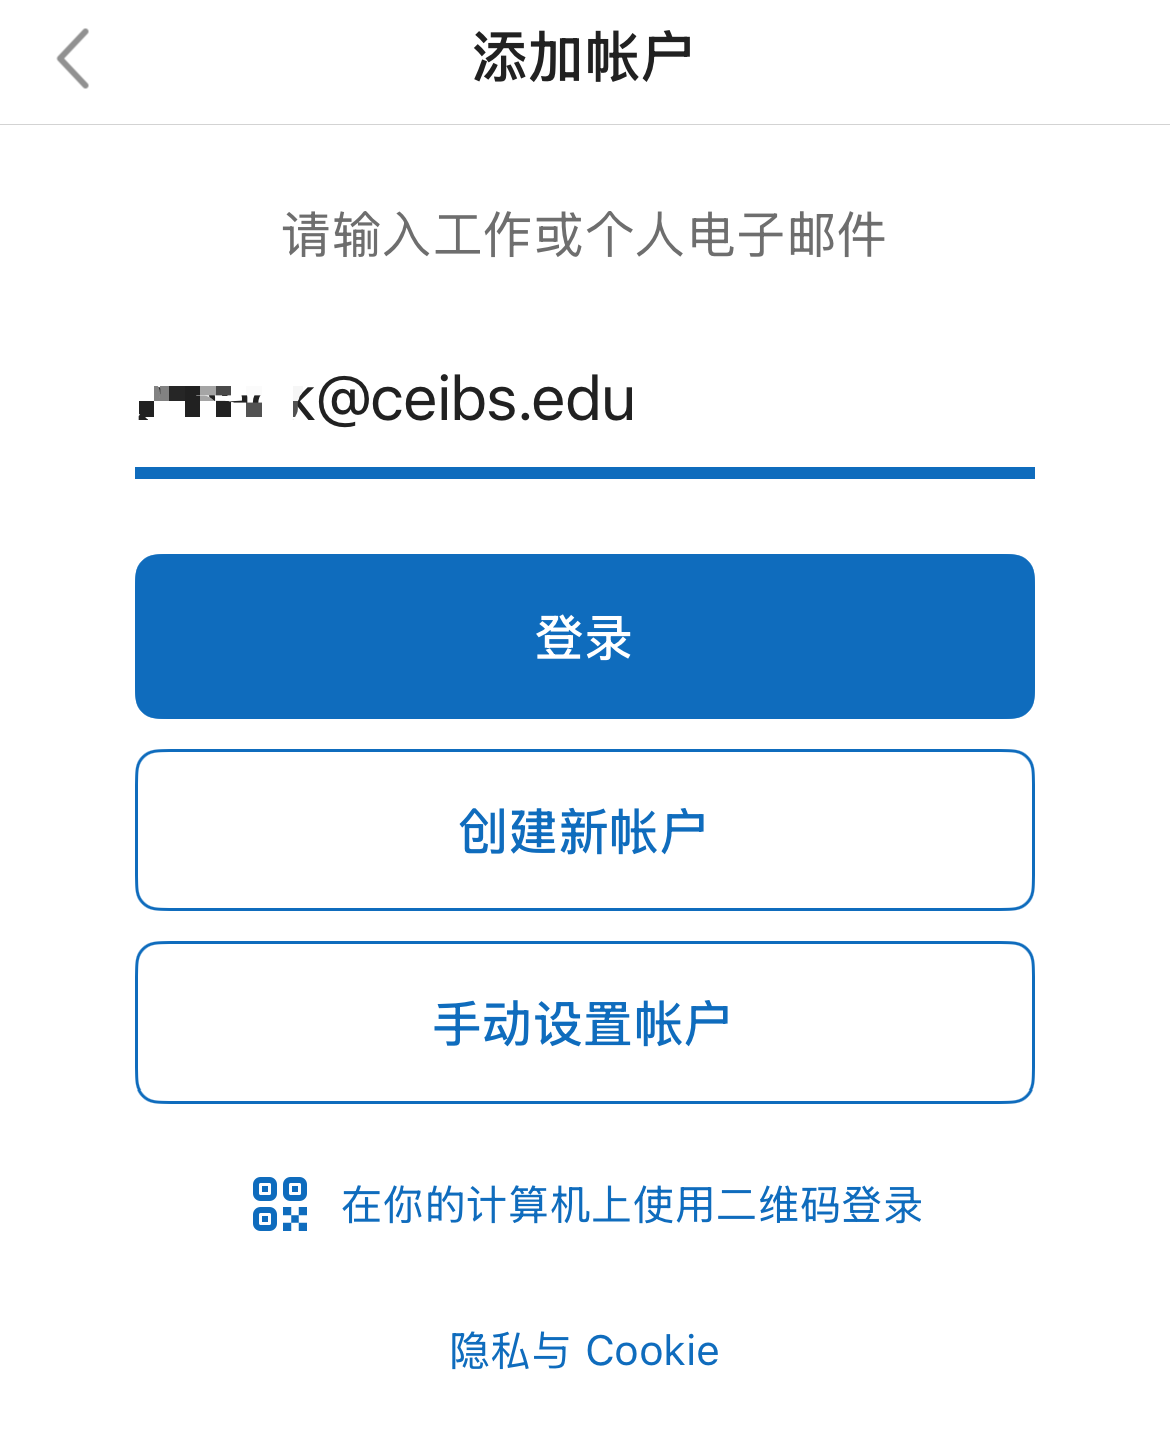Click the QR code icon

280,1204
